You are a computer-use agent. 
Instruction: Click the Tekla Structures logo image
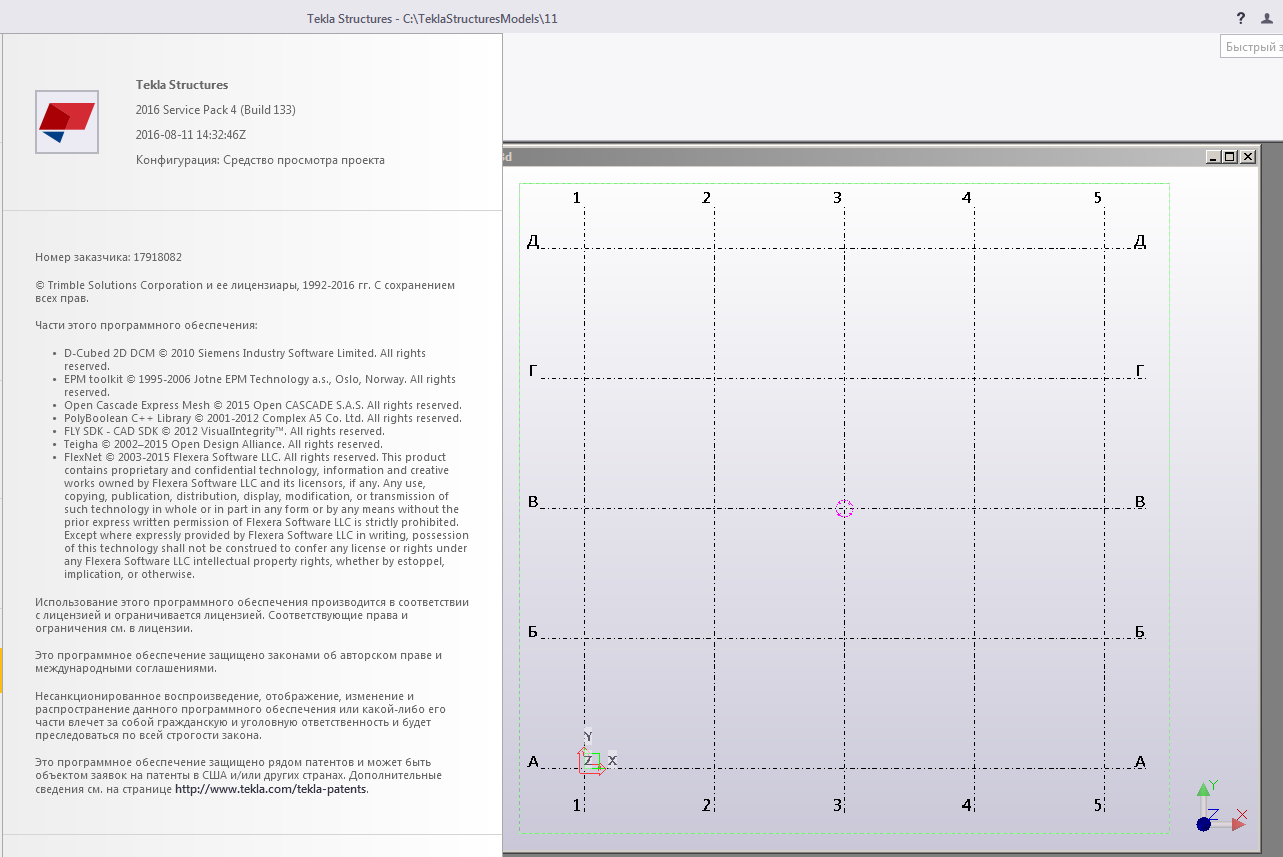67,122
